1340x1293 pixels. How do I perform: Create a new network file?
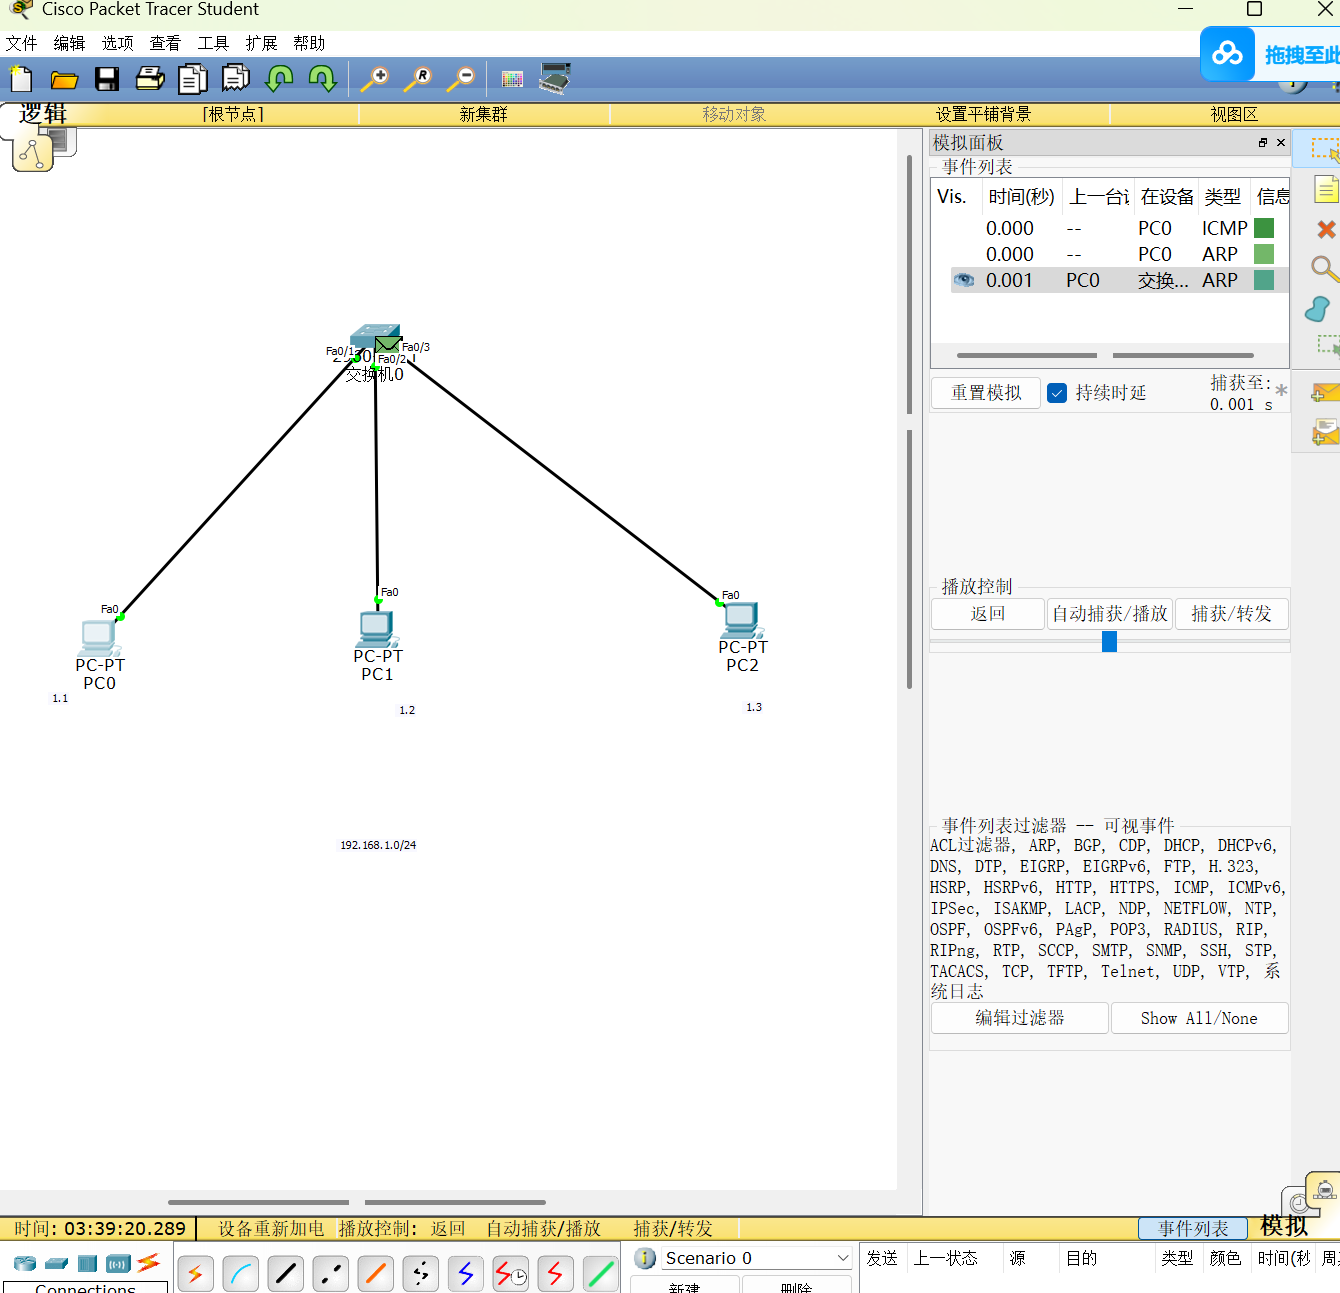tap(21, 79)
